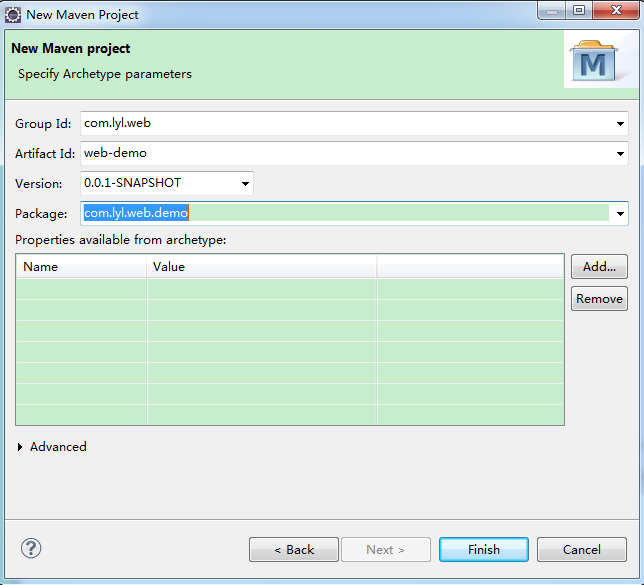This screenshot has width=644, height=585.
Task: Click the help question mark icon
Action: [31, 548]
